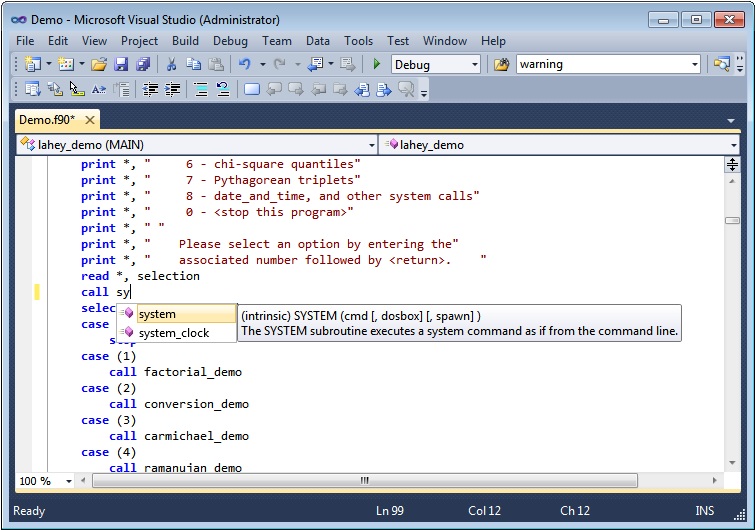755x530 pixels.
Task: Open the Tools menu
Action: pos(358,41)
